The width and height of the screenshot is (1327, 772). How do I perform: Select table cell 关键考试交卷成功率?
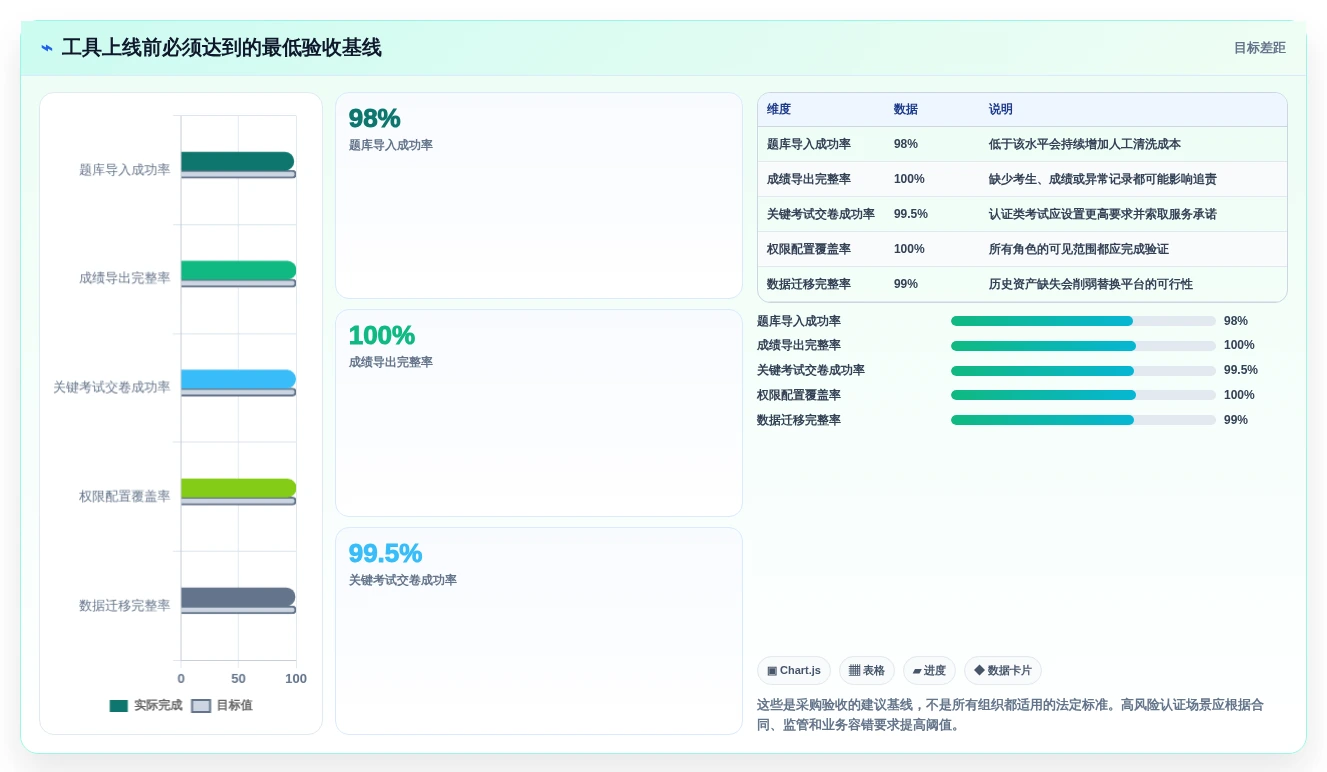(821, 214)
